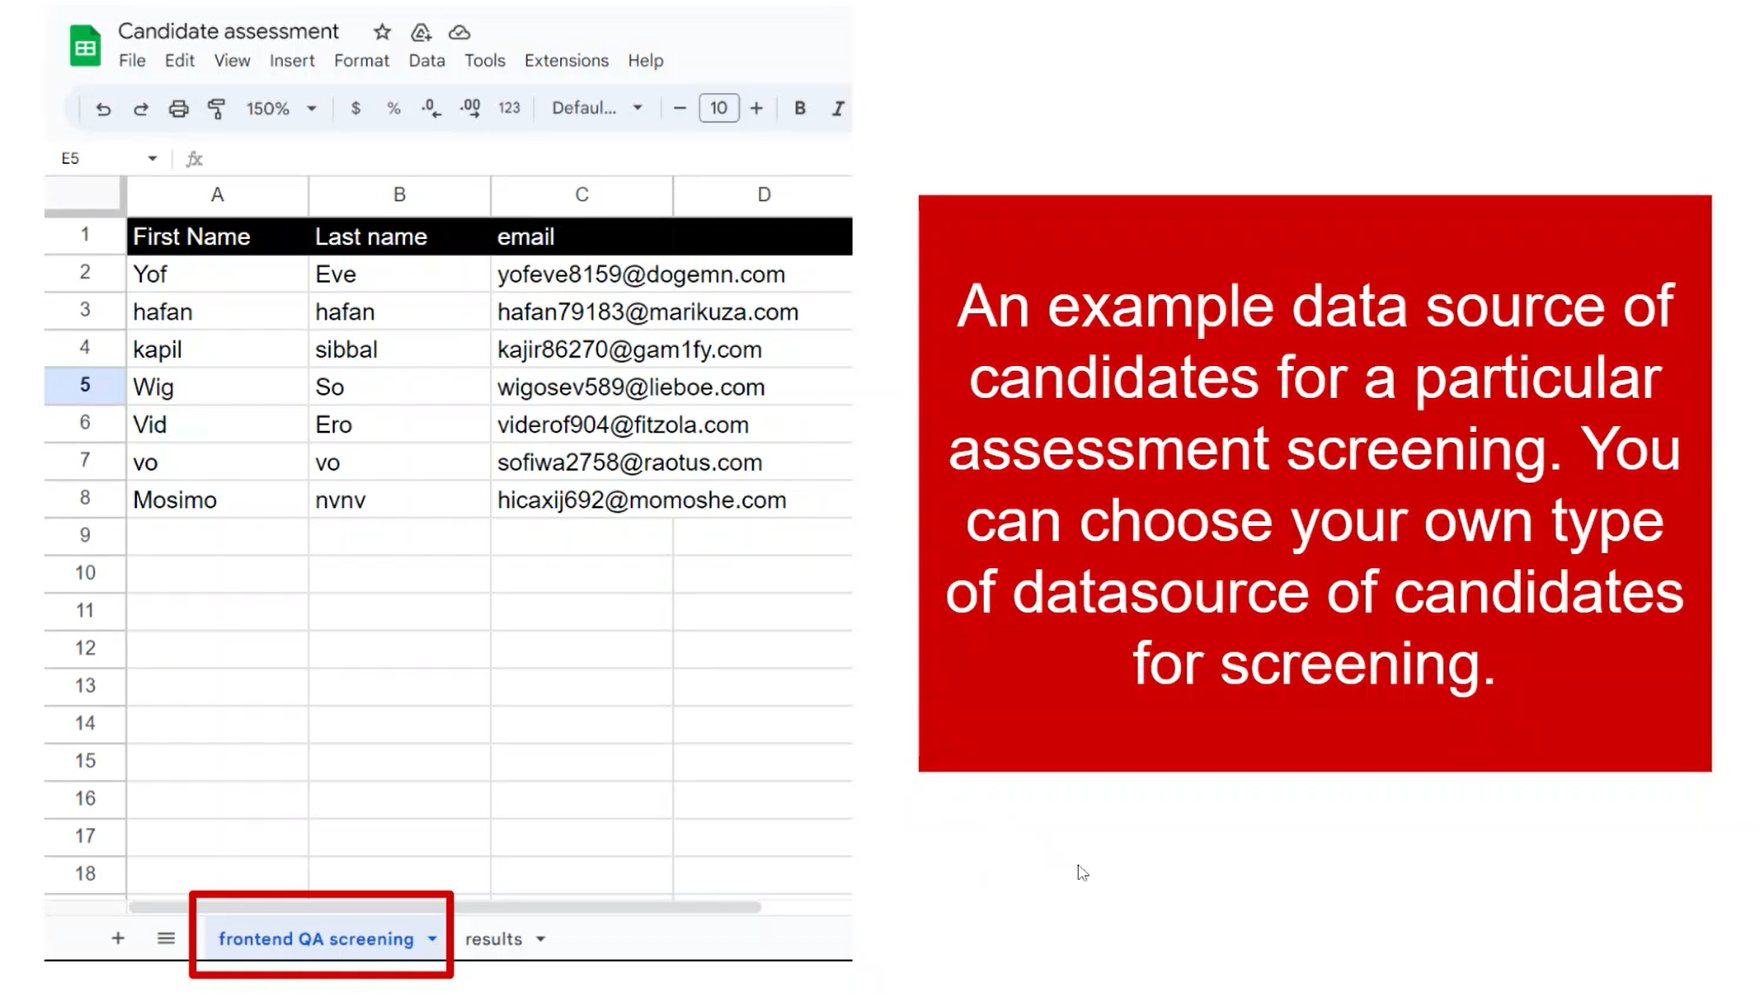This screenshot has height=994, width=1761.
Task: Open the Help menu
Action: coord(645,60)
